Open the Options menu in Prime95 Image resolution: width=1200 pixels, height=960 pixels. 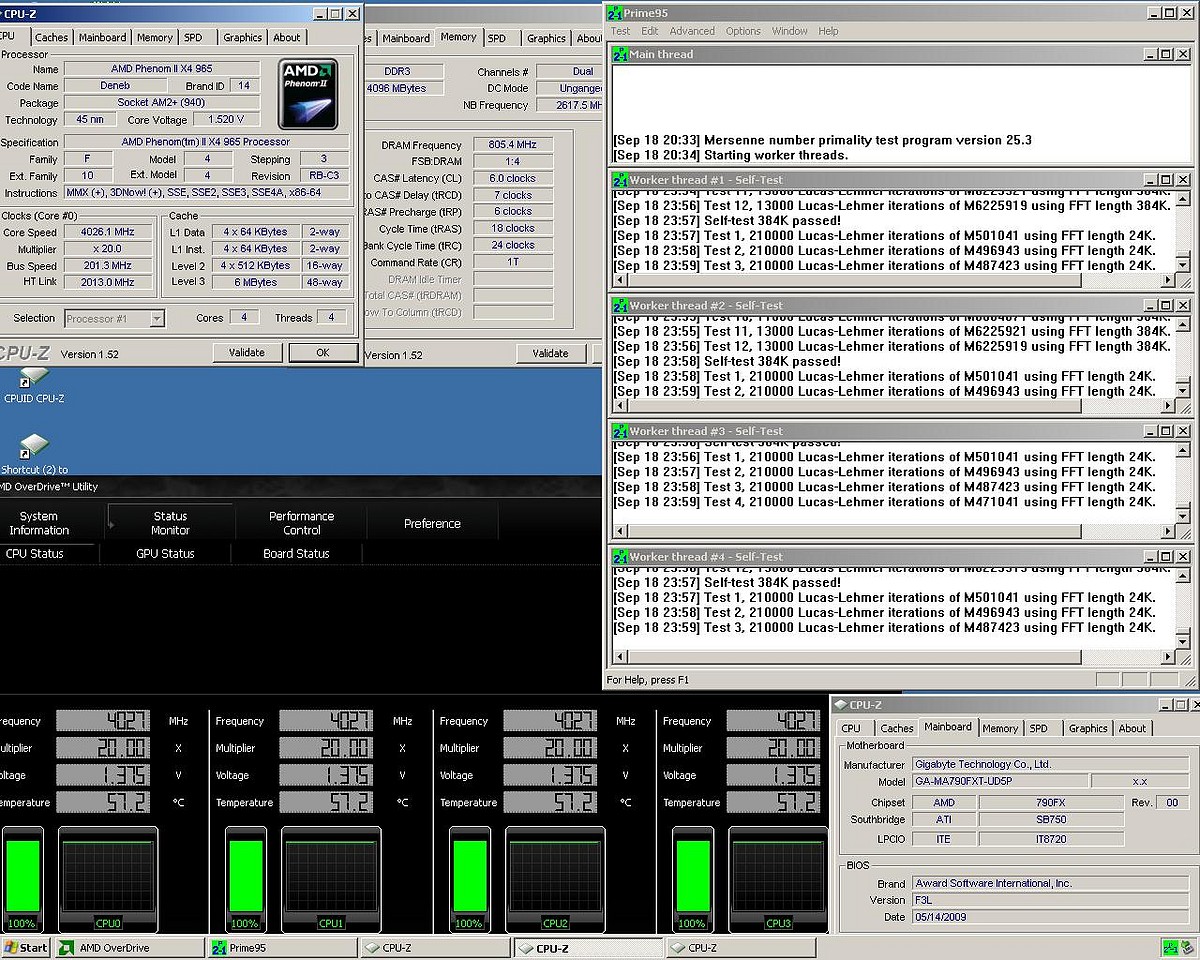point(743,31)
